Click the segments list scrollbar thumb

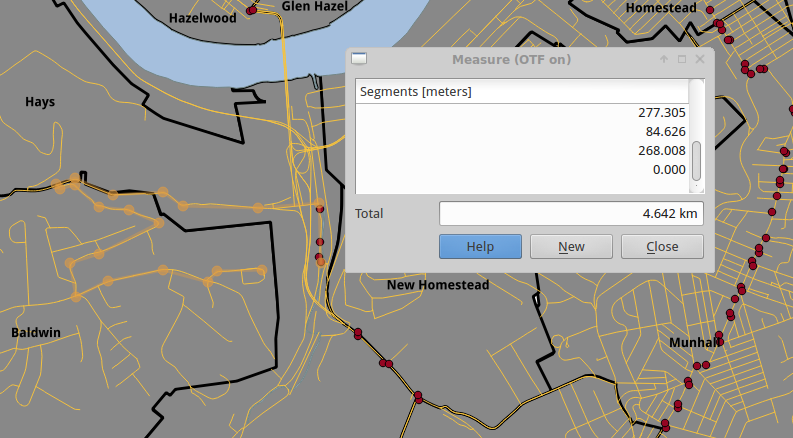pos(697,160)
